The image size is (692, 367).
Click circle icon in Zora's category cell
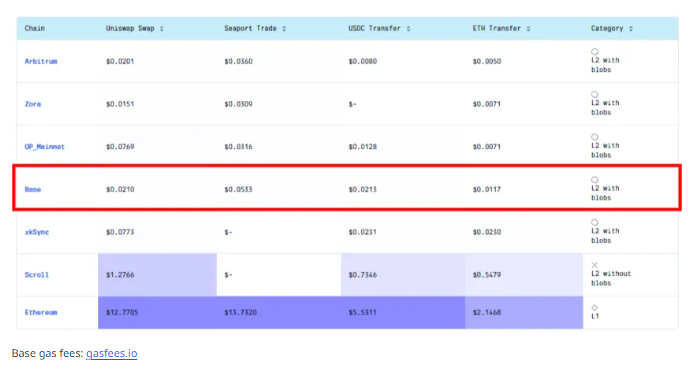point(594,94)
